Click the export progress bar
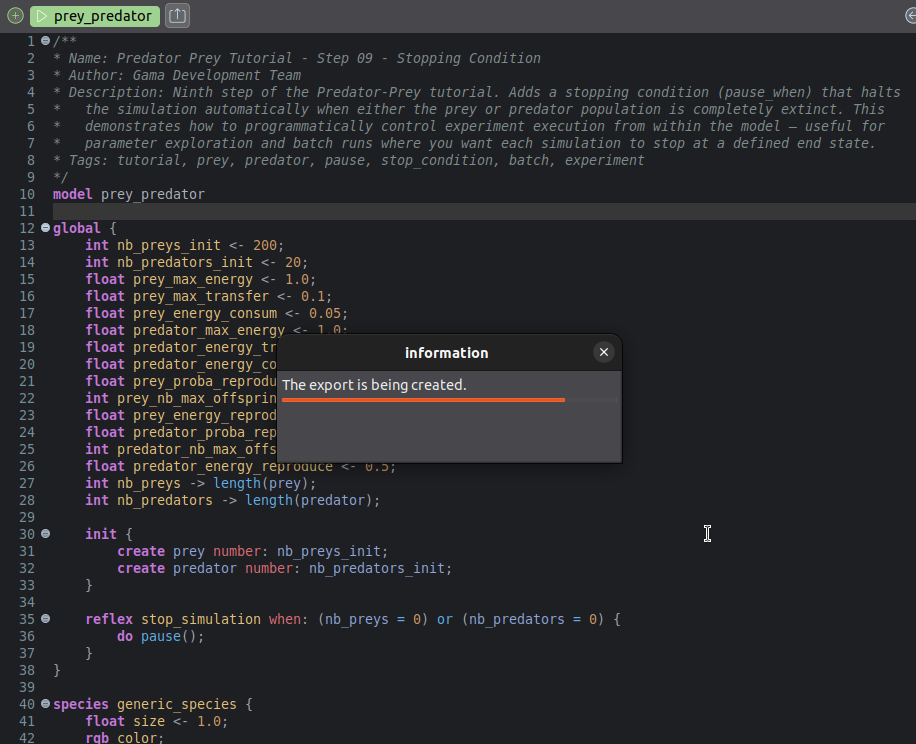Image resolution: width=916 pixels, height=744 pixels. [x=449, y=400]
